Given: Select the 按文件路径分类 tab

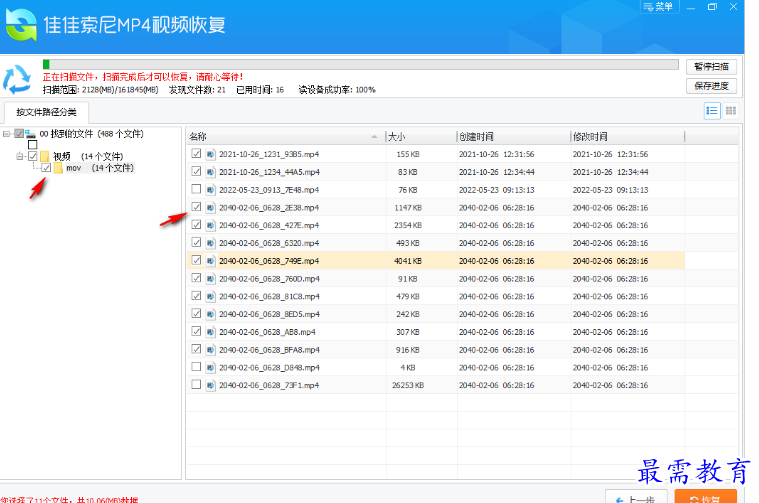Looking at the screenshot, I should pos(46,112).
